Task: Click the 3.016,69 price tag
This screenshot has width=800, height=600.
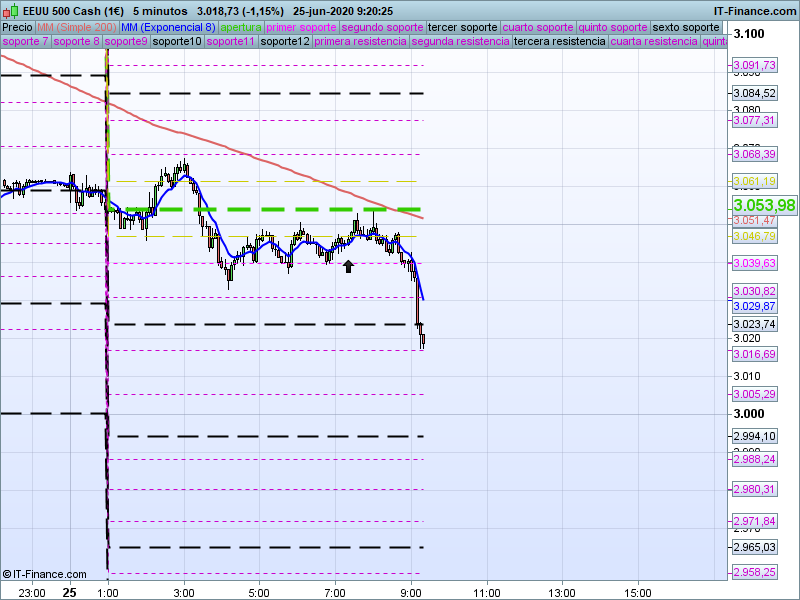Action: click(x=755, y=354)
